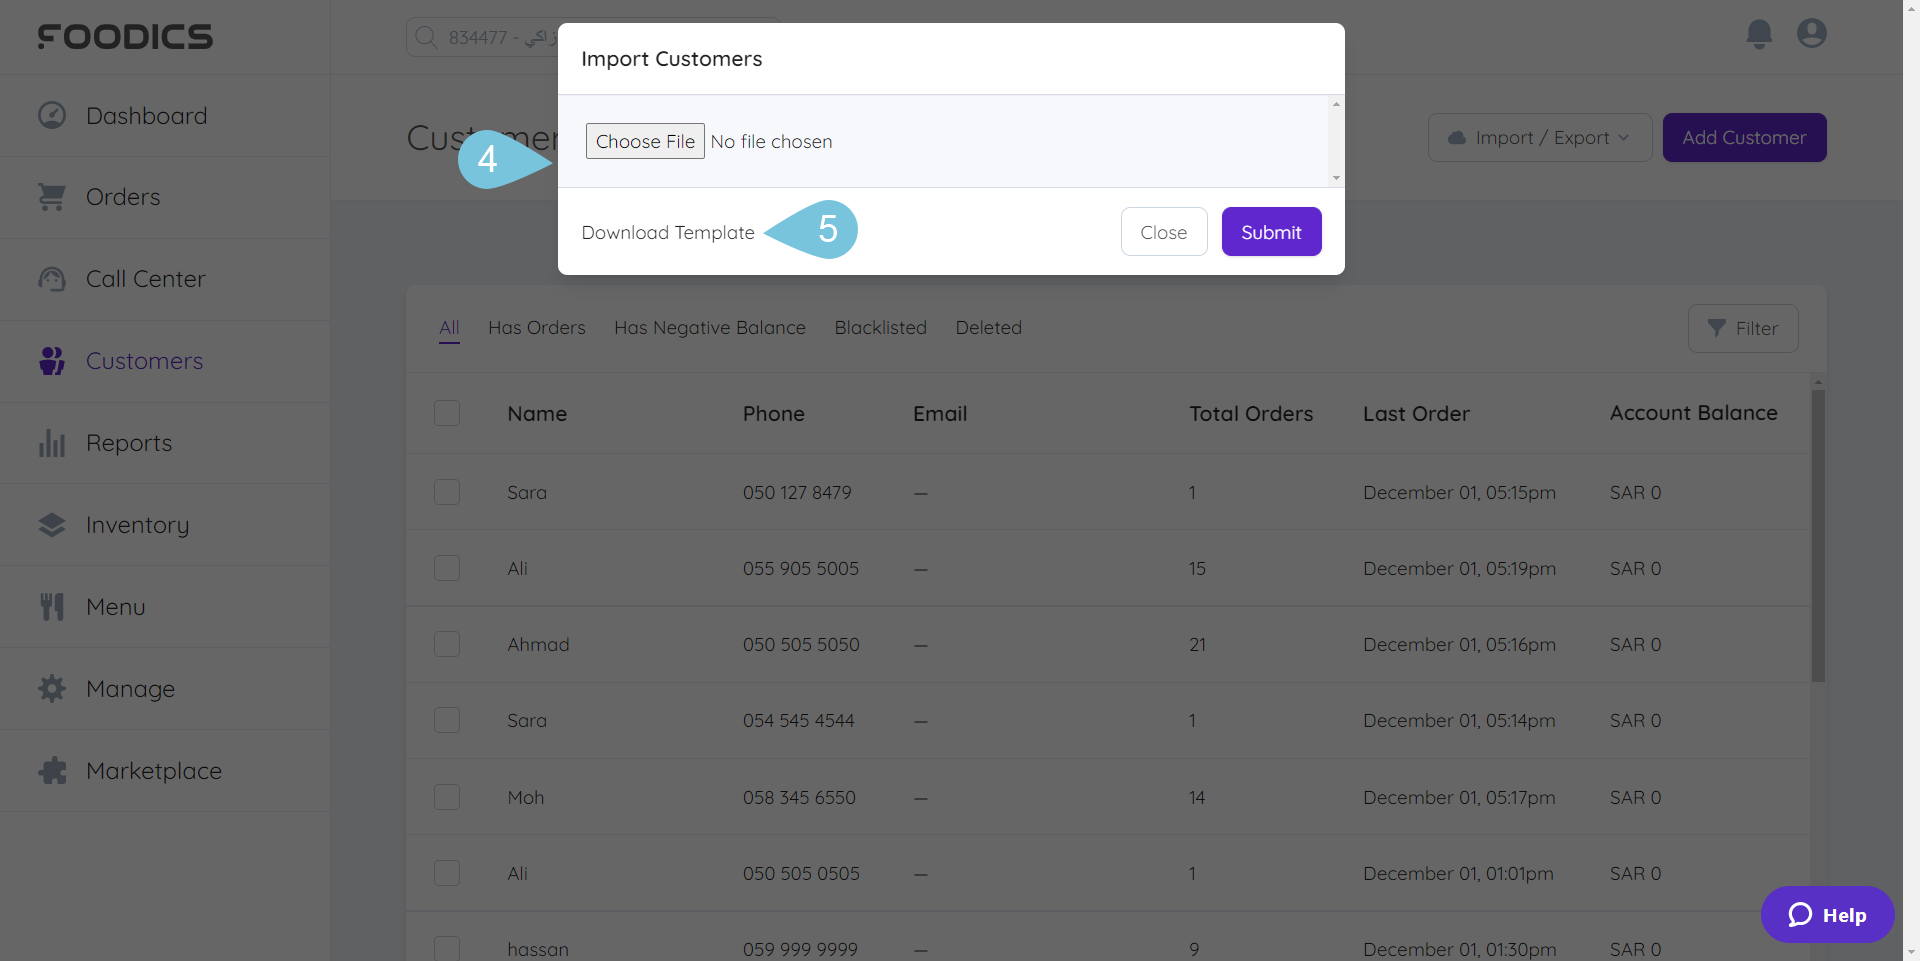Screen dimensions: 1920x961
Task: Click the Call Center headset icon
Action: pyautogui.click(x=51, y=279)
